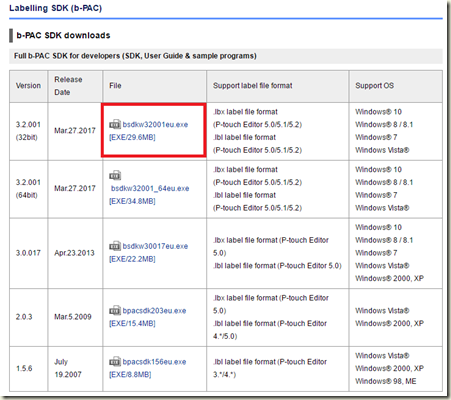451x400 pixels.
Task: Click the b-PAC SDK downloads heading
Action: pos(63,35)
